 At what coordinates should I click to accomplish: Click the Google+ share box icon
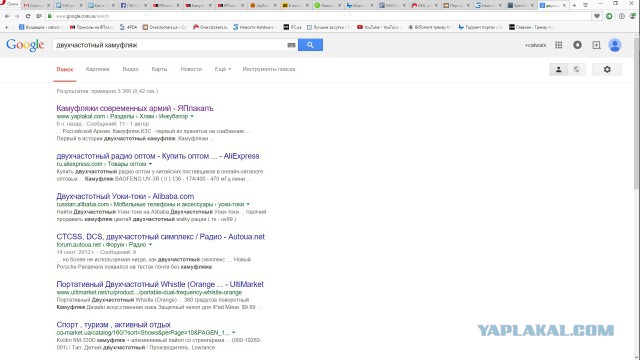click(596, 45)
